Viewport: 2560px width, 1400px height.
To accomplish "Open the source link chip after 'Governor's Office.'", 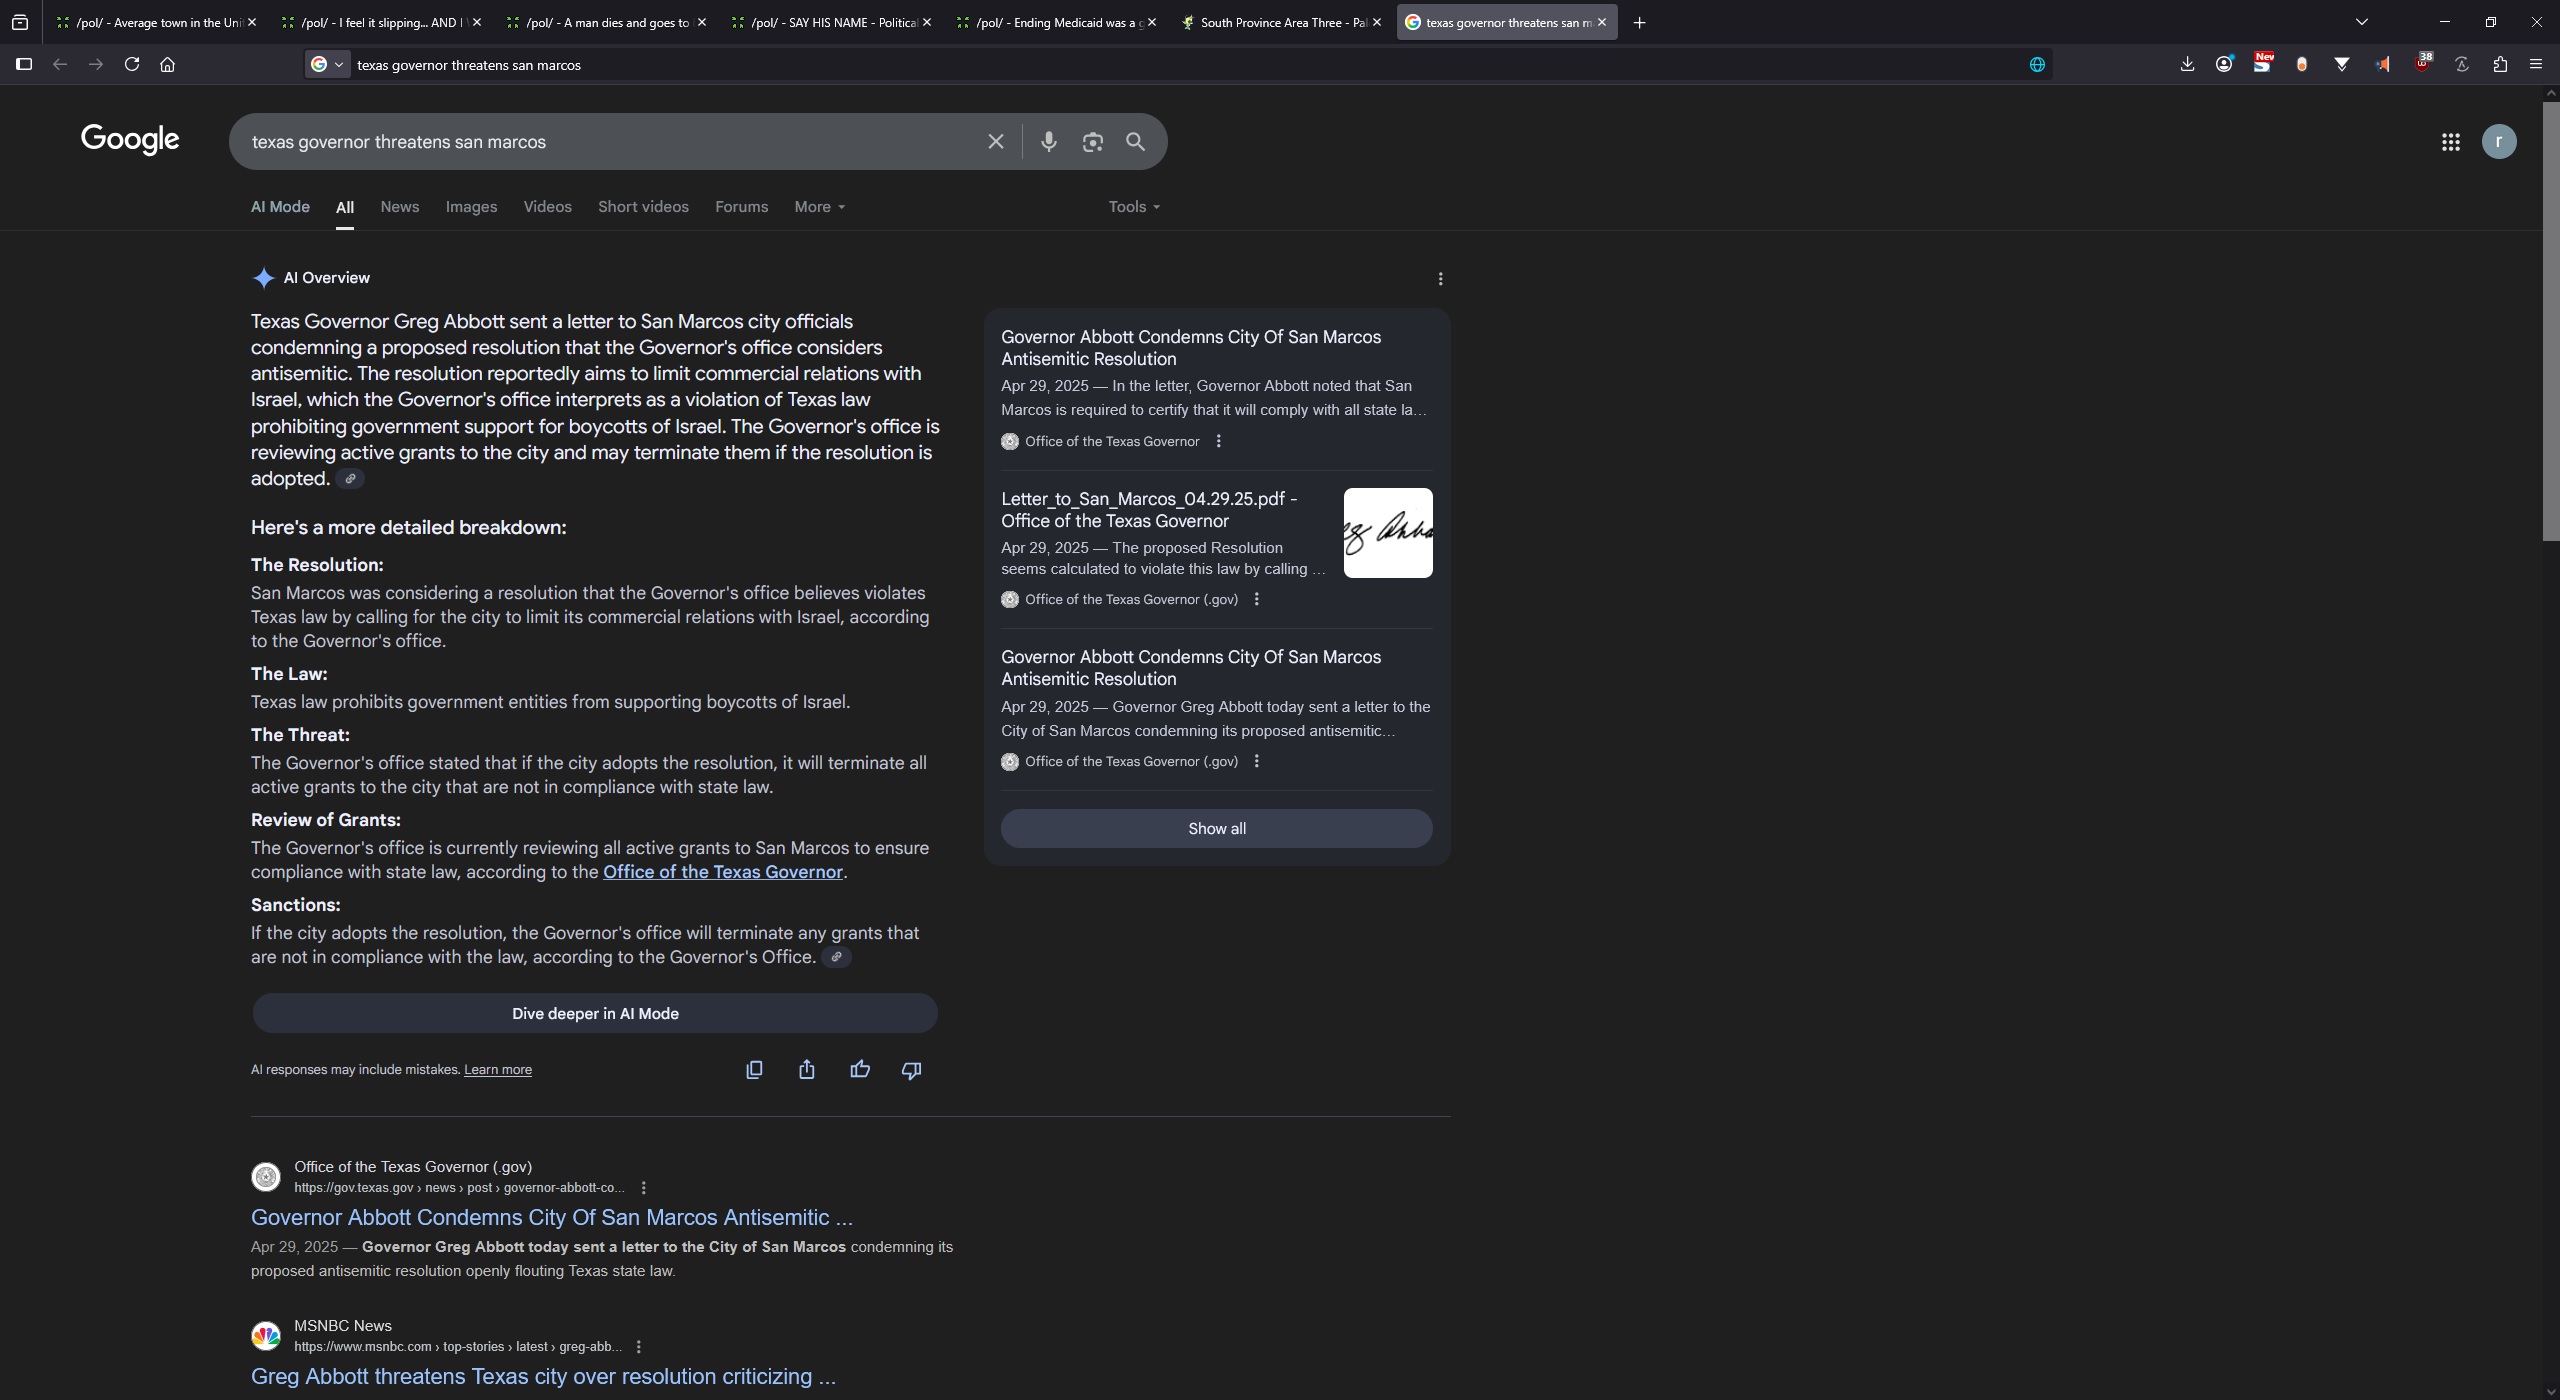I will click(837, 957).
